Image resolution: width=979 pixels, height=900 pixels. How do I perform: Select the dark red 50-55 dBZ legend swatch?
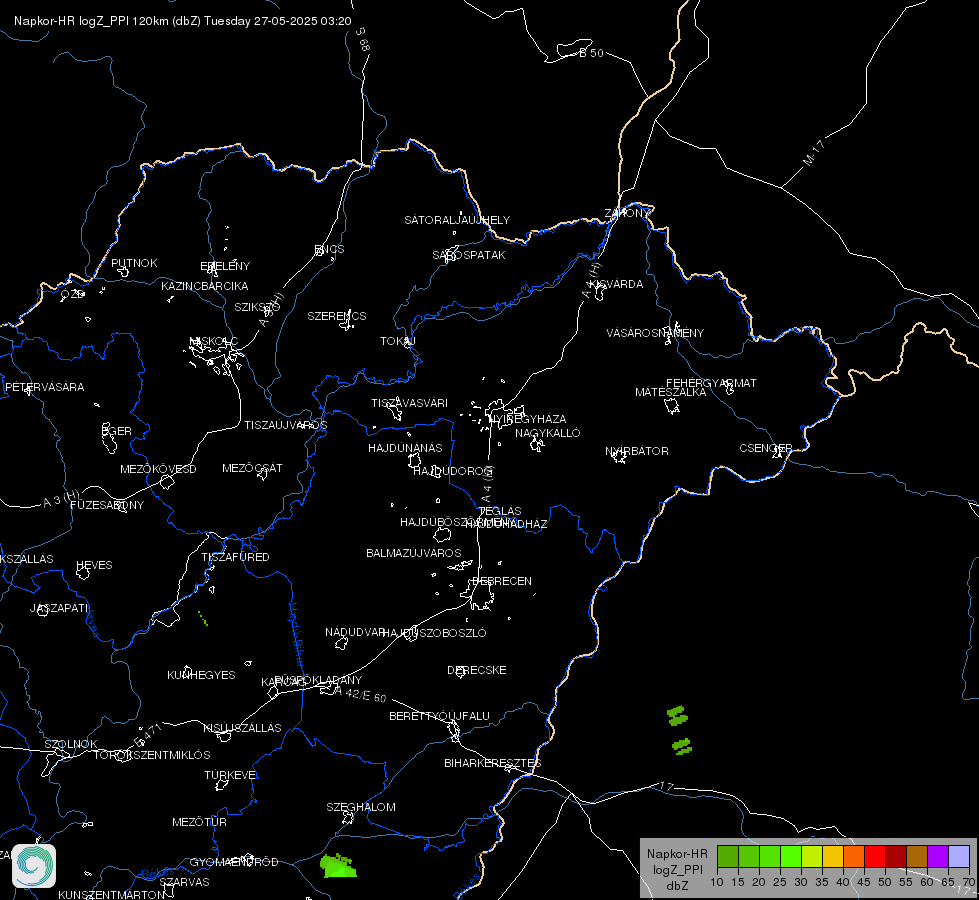tap(896, 857)
